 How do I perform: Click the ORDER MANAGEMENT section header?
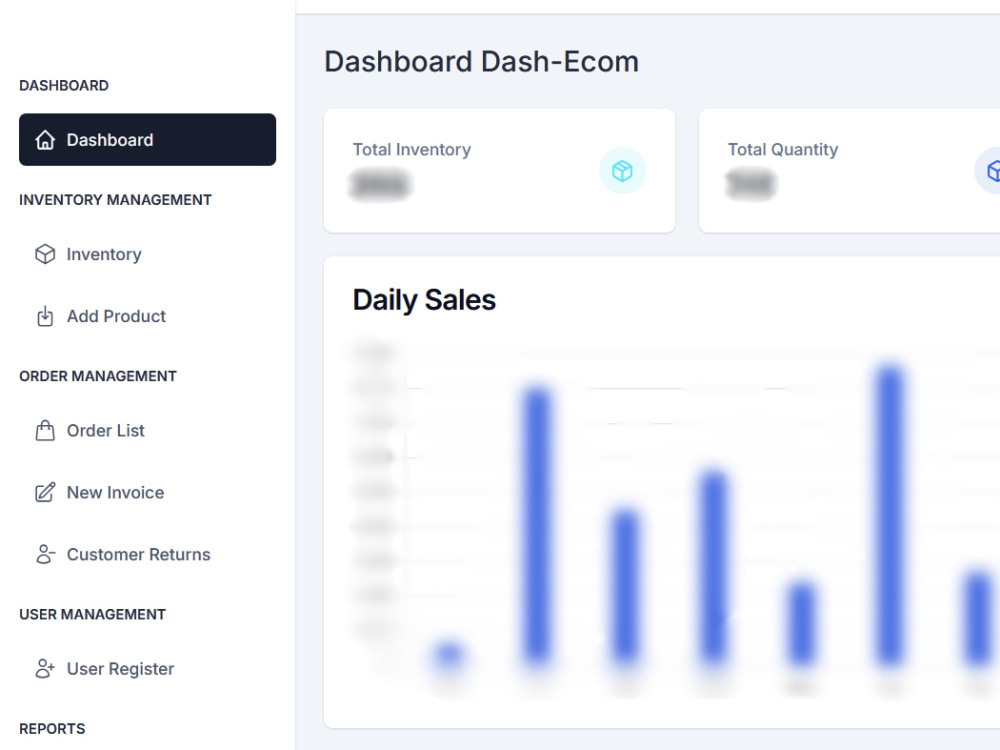(x=98, y=376)
